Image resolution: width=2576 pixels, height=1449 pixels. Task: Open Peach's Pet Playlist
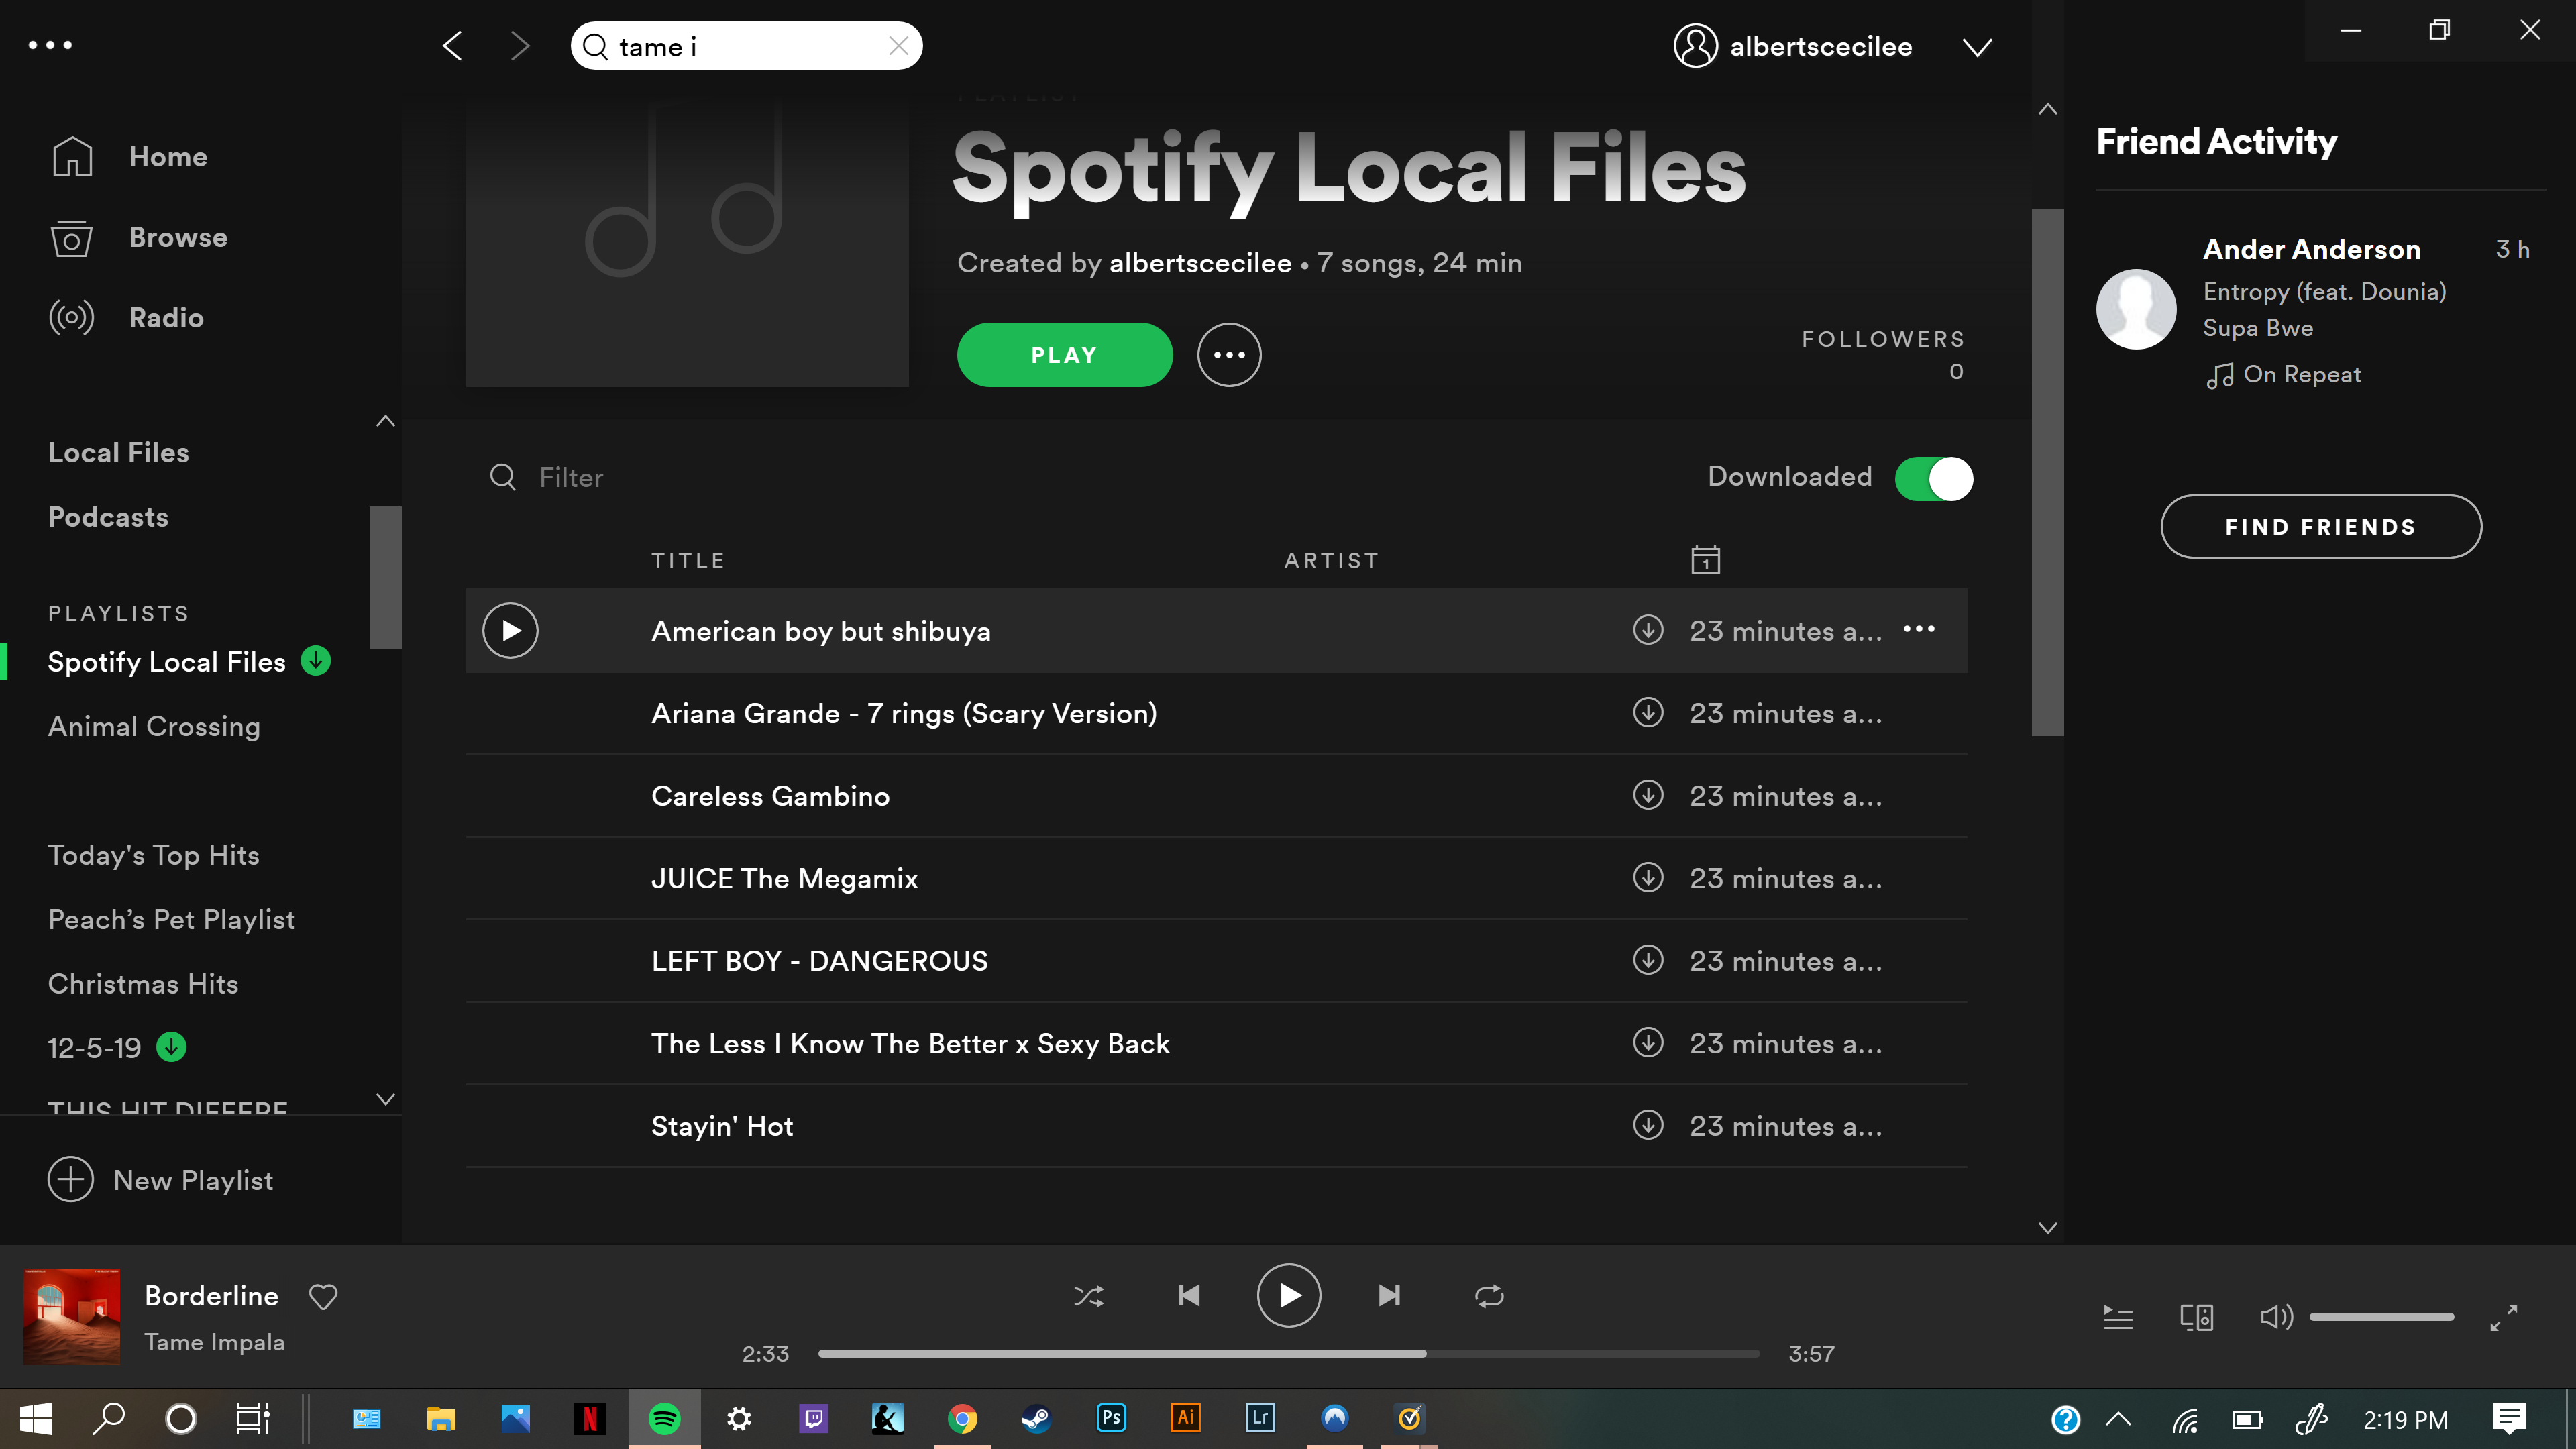172,920
